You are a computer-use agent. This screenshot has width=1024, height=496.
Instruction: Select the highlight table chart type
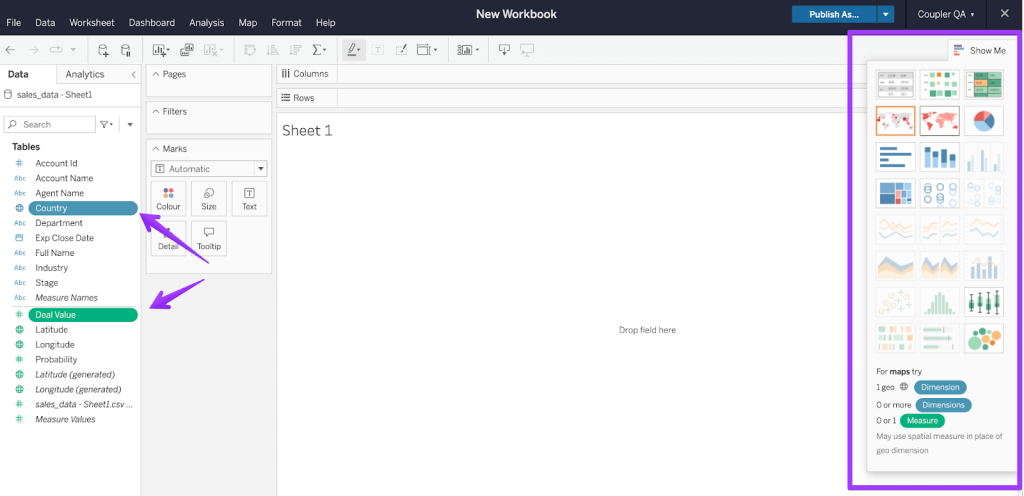tap(984, 84)
